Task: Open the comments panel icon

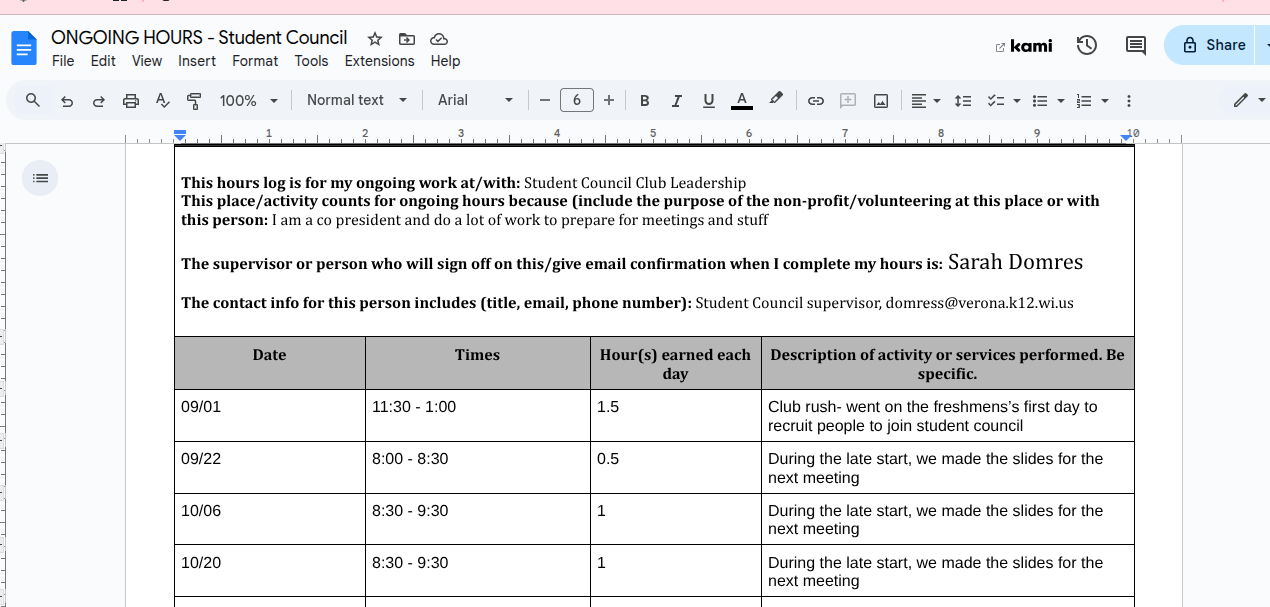Action: pyautogui.click(x=1135, y=45)
